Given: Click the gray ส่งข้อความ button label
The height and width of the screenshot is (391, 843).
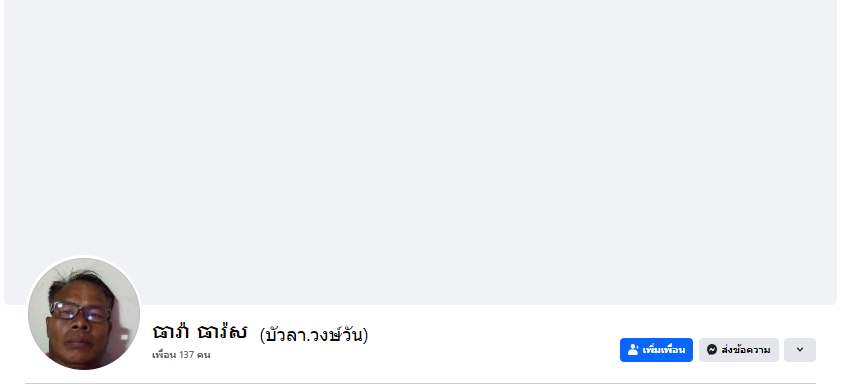Looking at the screenshot, I should 746,350.
